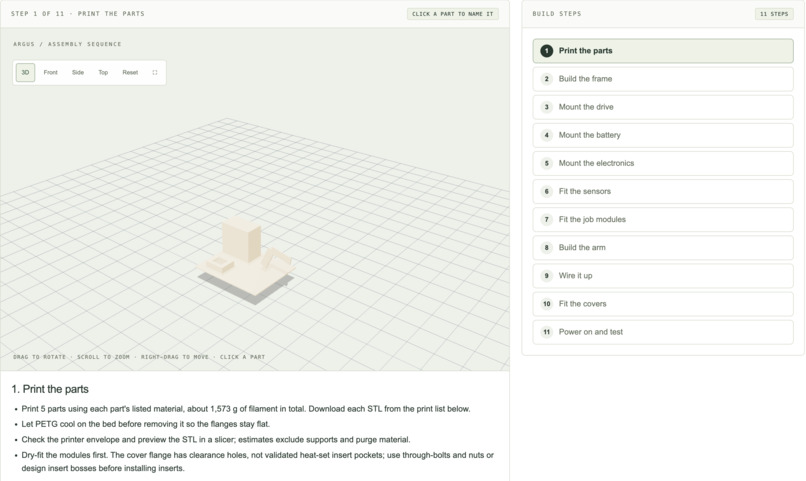This screenshot has width=806, height=481.
Task: Click 'STEP 1 OF 11 · PRINT THE PARTS' header
Action: coord(78,14)
